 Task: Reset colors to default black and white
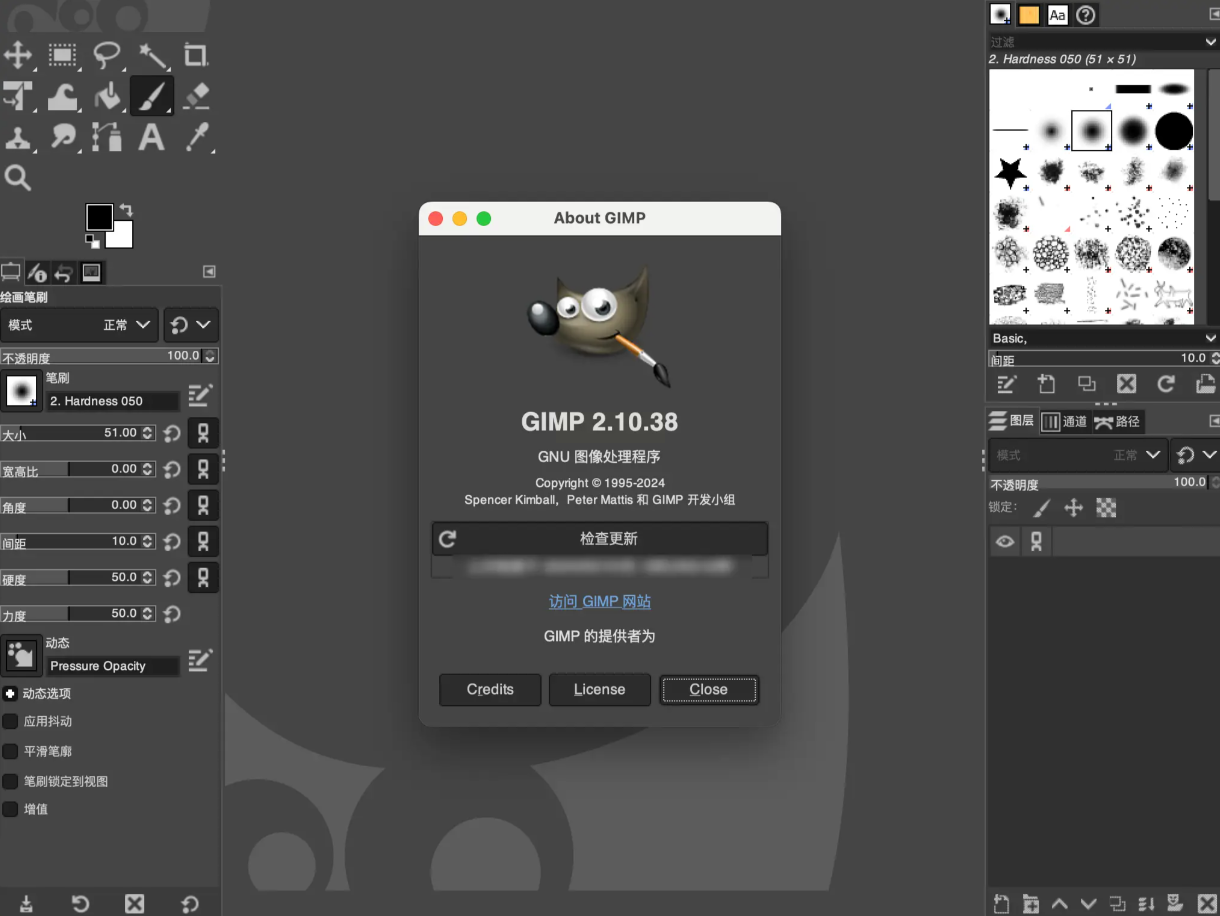tap(92, 240)
